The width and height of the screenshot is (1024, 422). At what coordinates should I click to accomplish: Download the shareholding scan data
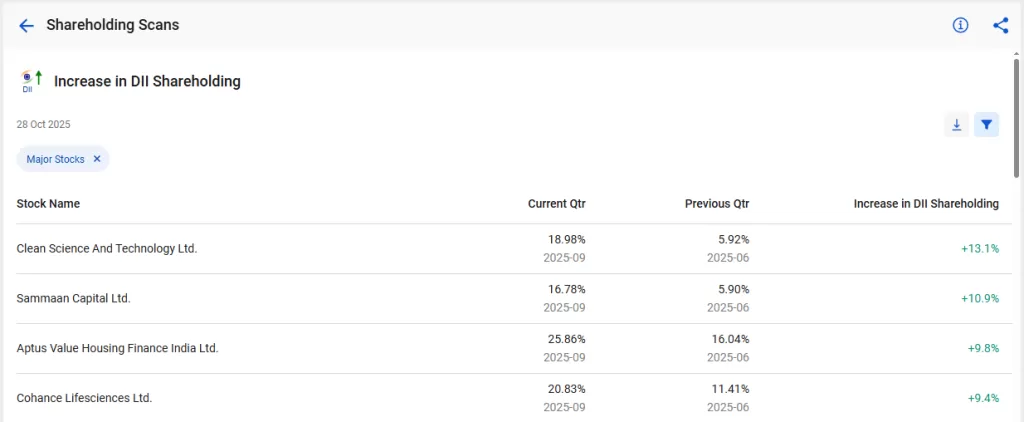click(x=956, y=125)
